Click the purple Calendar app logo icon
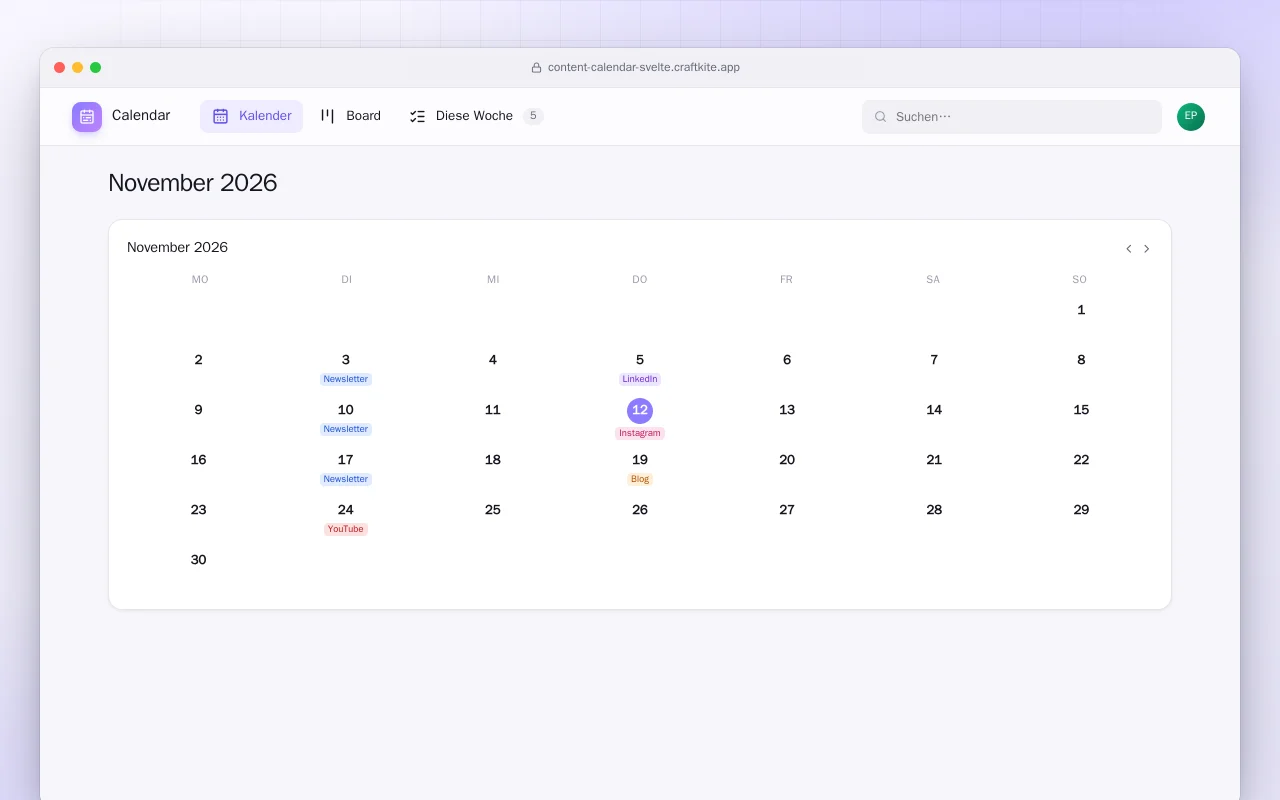Viewport: 1280px width, 800px height. (x=87, y=117)
